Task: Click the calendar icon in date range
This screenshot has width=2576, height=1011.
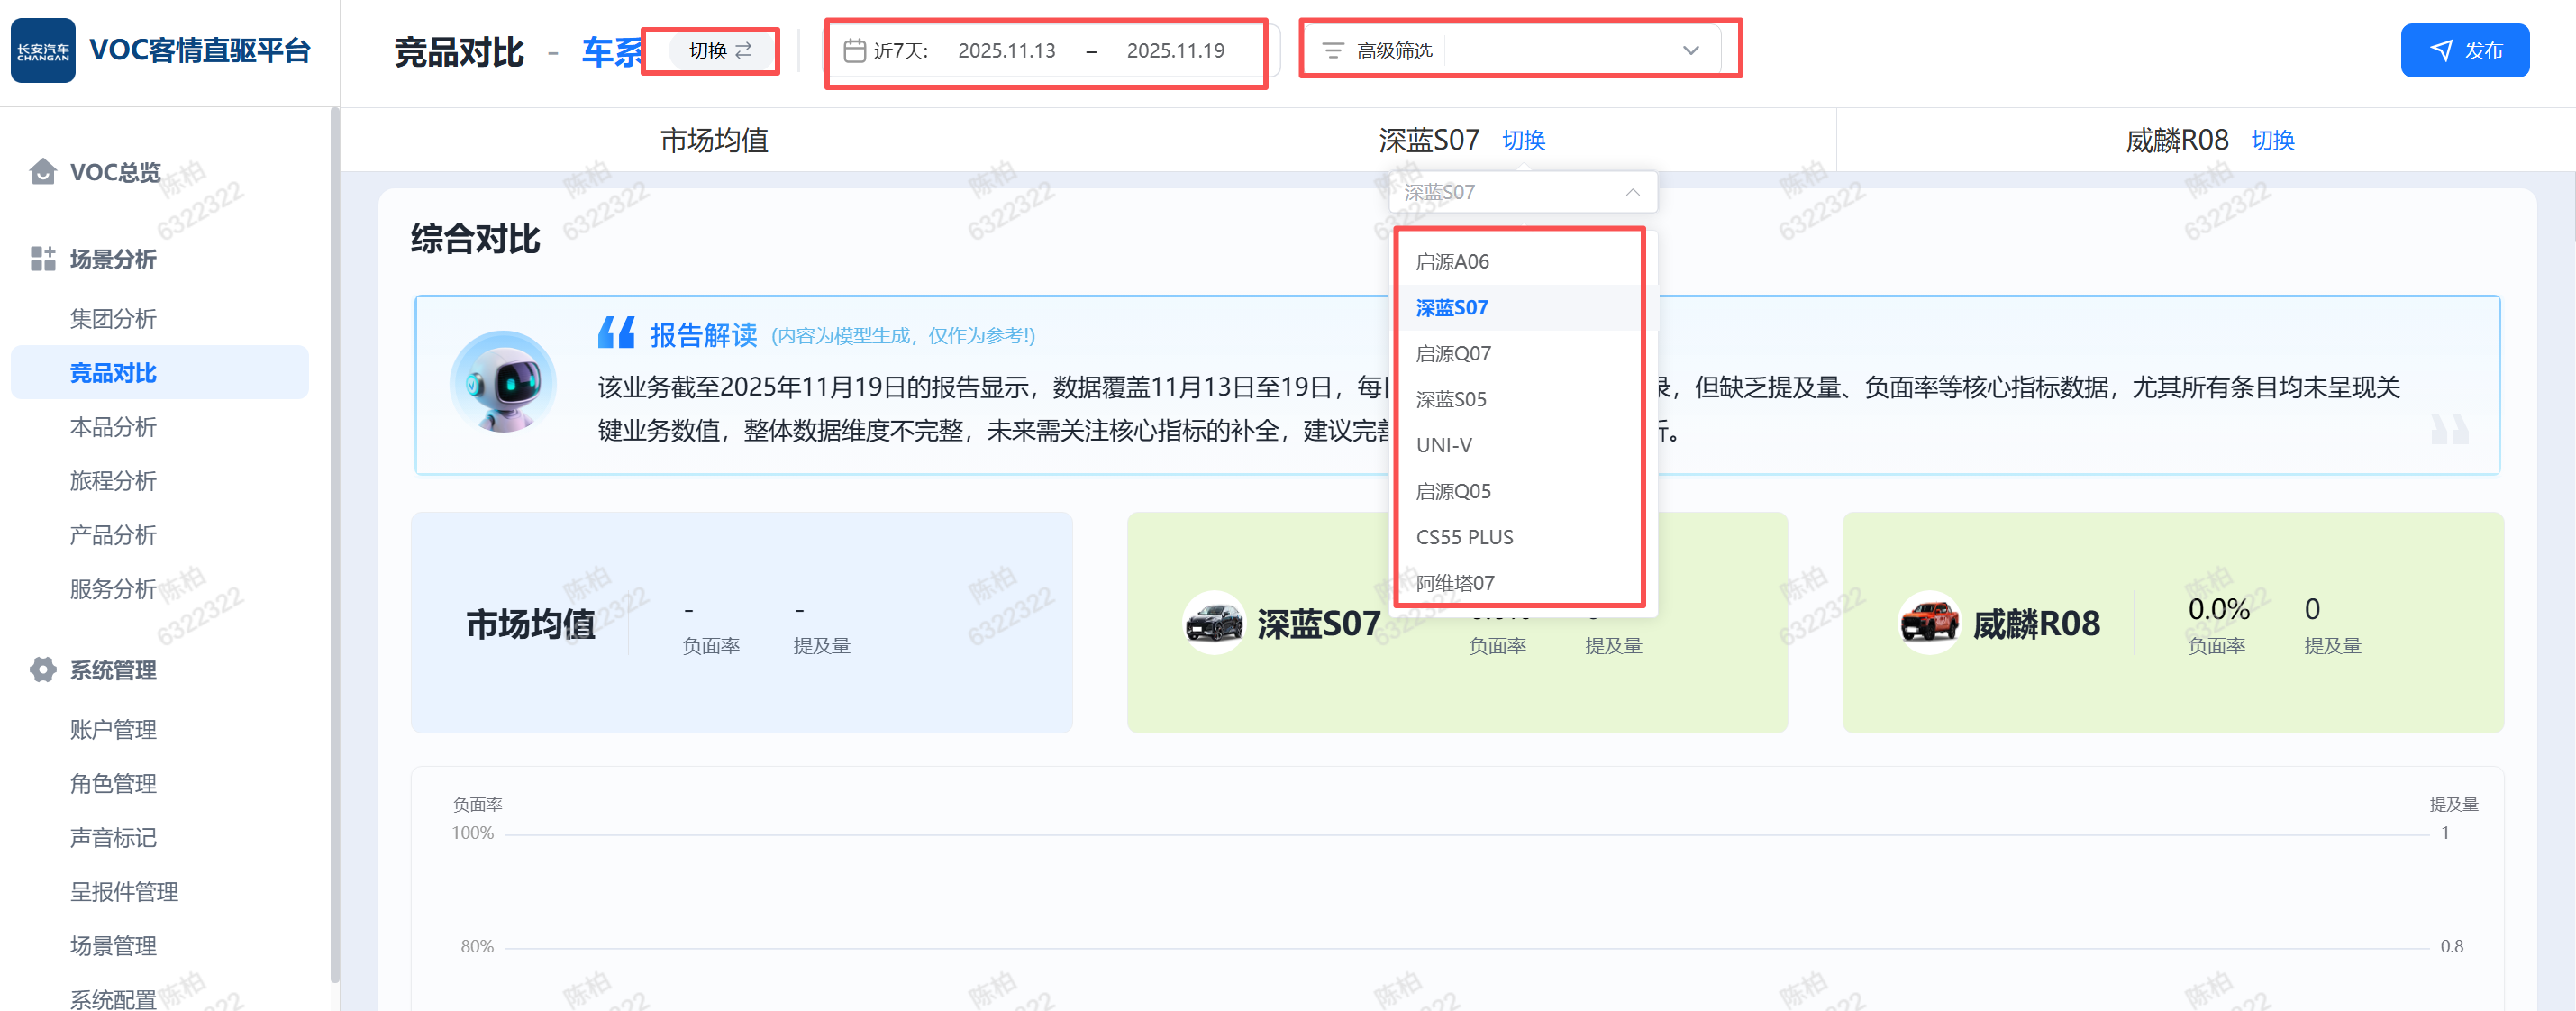Action: point(854,51)
